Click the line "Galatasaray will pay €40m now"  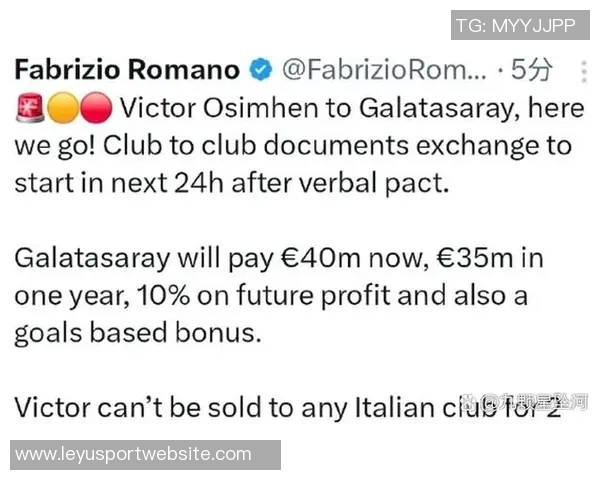pyautogui.click(x=209, y=259)
